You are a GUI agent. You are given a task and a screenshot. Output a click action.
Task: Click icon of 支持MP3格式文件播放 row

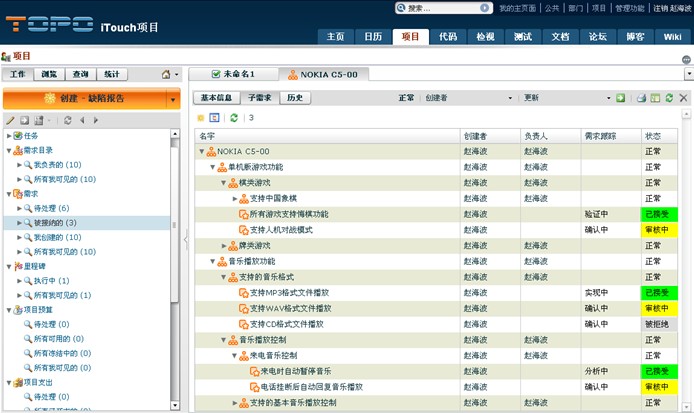243,293
